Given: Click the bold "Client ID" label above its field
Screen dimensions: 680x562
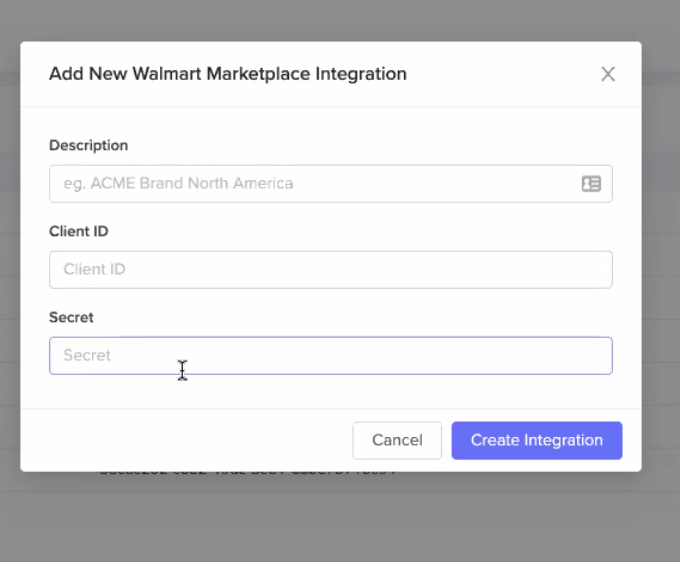Looking at the screenshot, I should point(78,231).
